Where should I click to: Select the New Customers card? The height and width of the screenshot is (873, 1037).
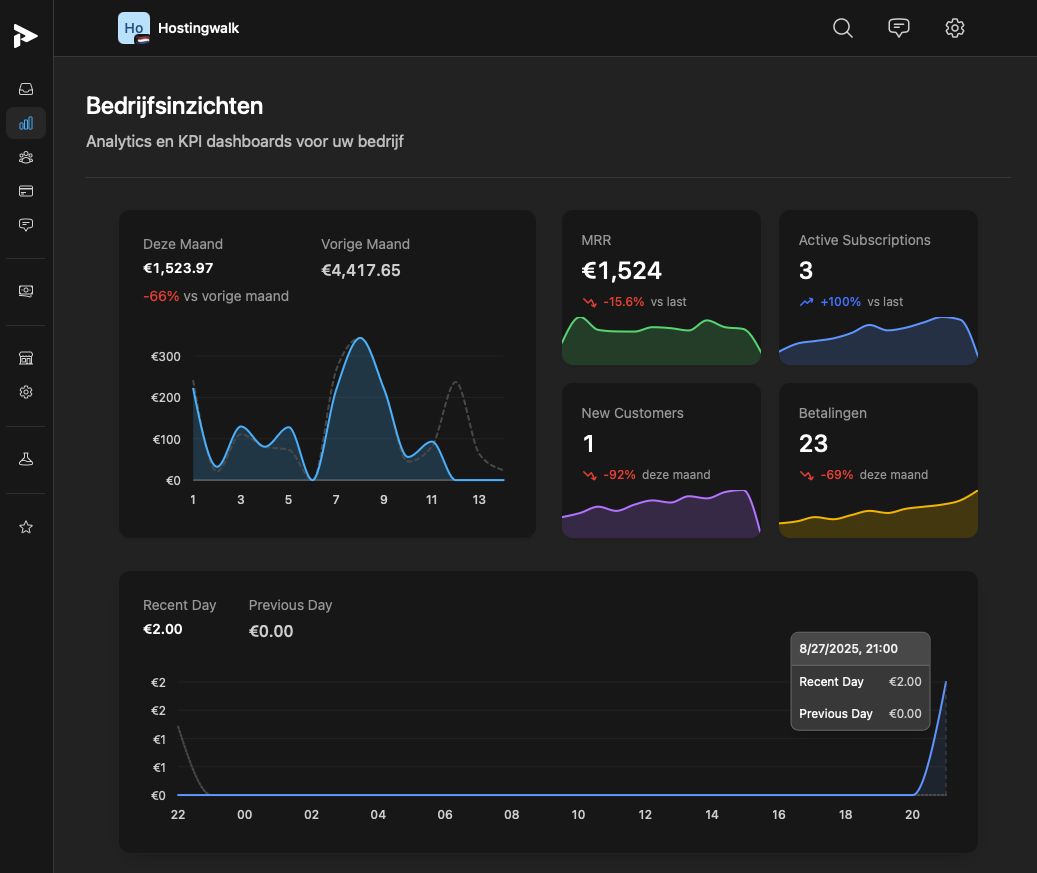pos(661,460)
